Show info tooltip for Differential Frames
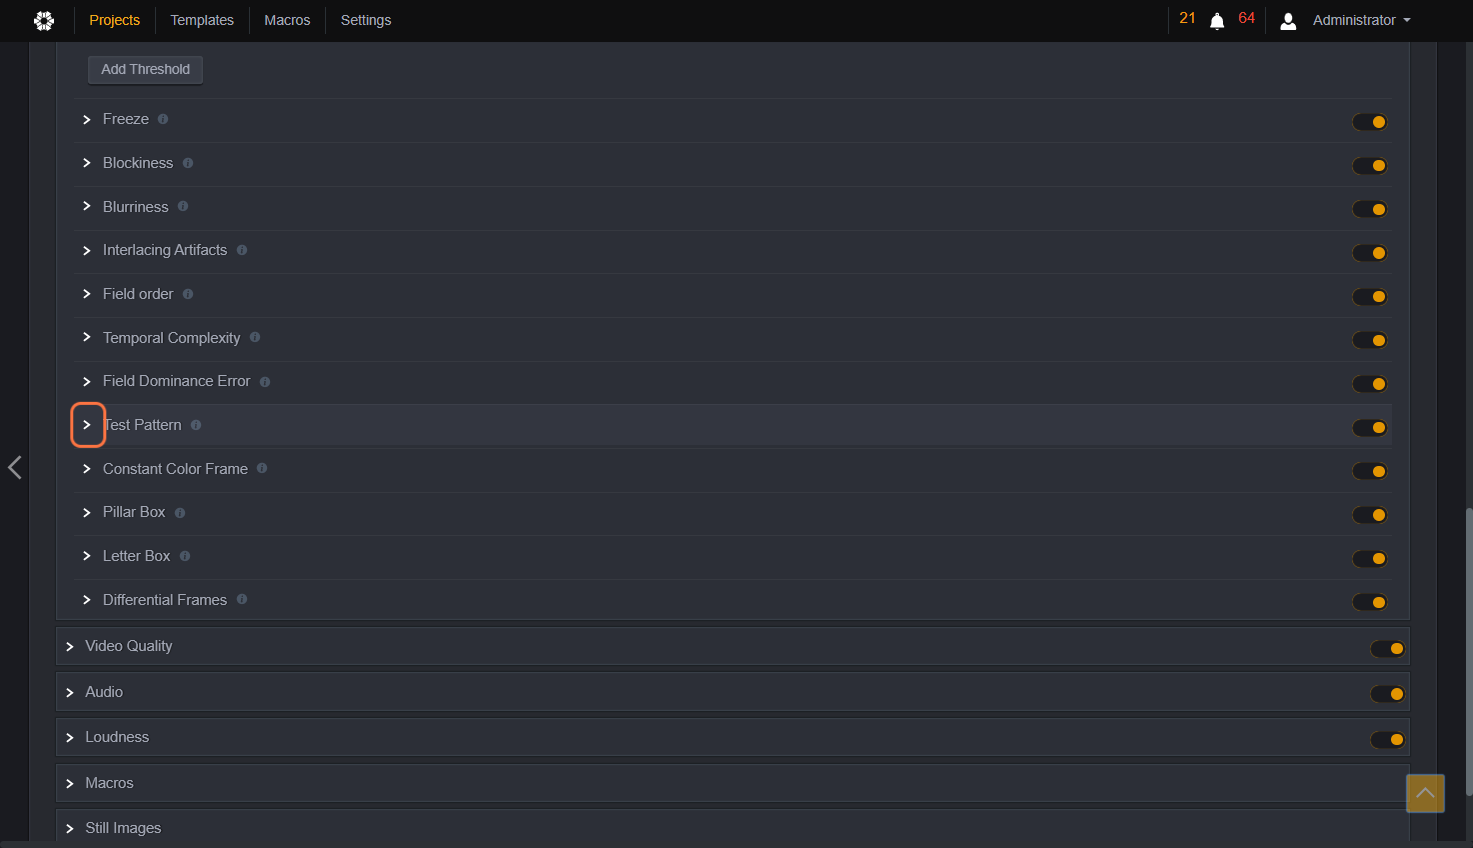This screenshot has width=1473, height=848. 242,599
